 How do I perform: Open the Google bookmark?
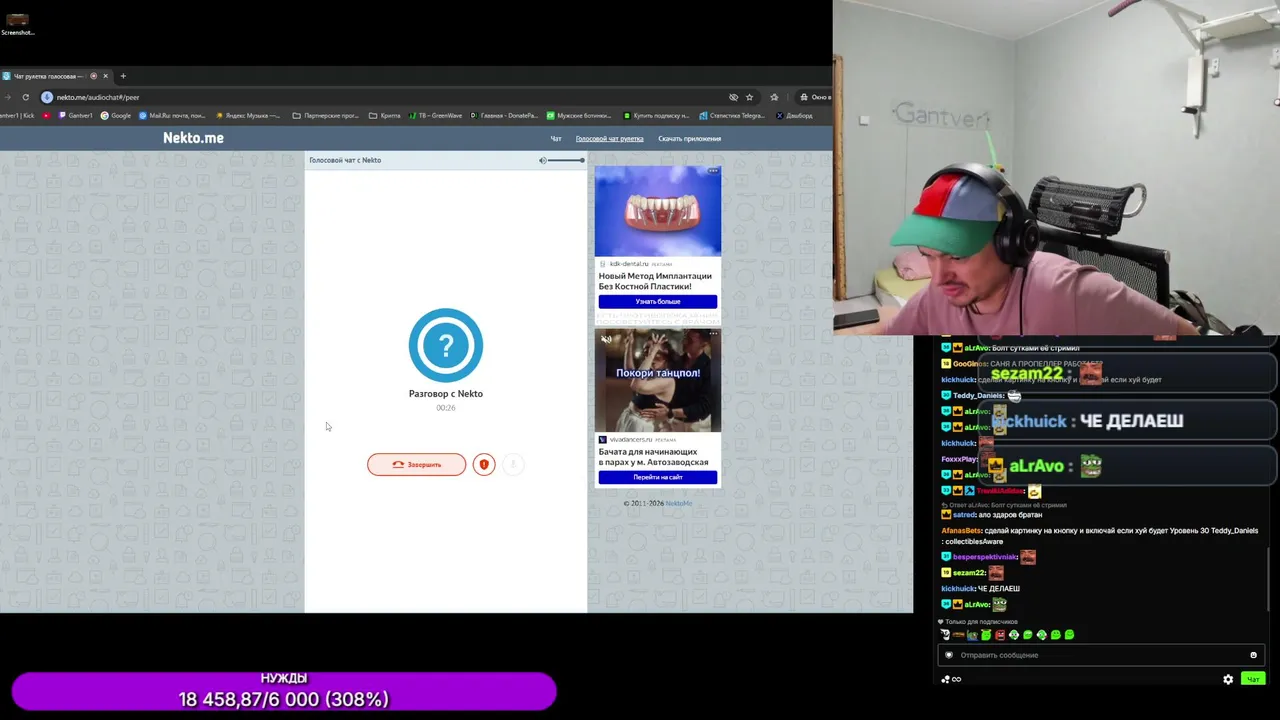click(116, 115)
